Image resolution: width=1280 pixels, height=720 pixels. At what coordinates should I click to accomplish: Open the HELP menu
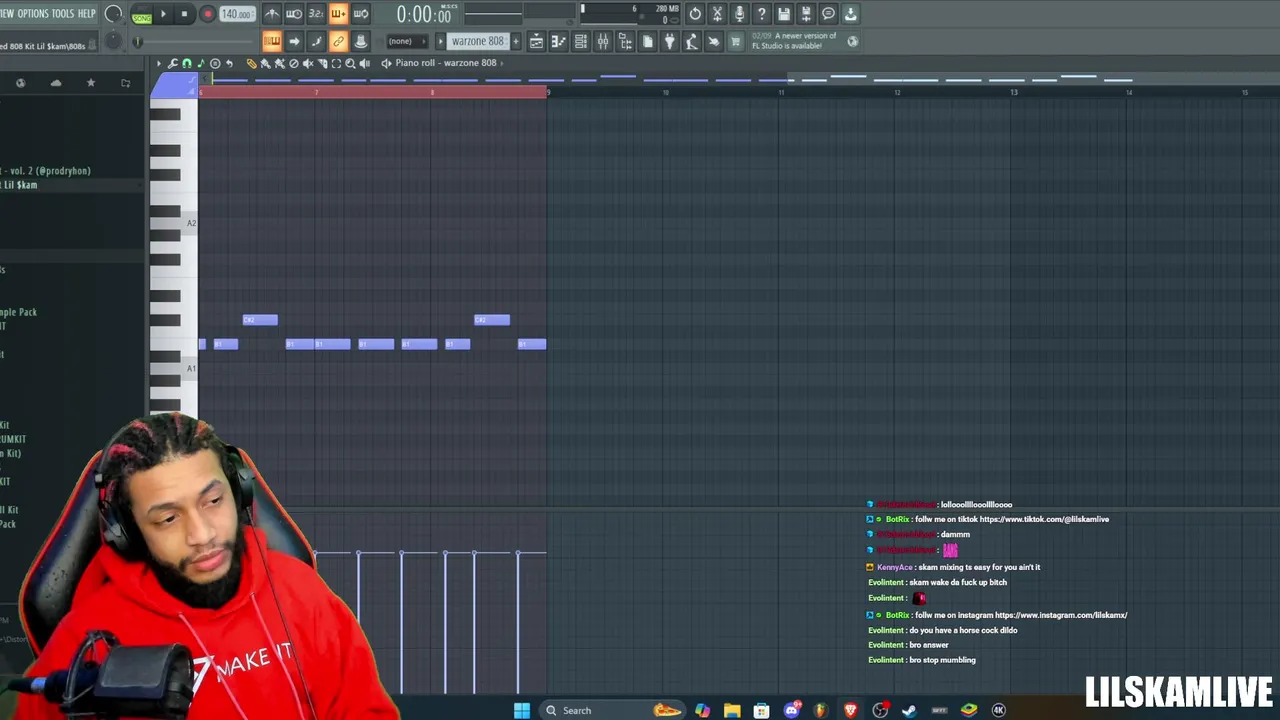coord(87,14)
